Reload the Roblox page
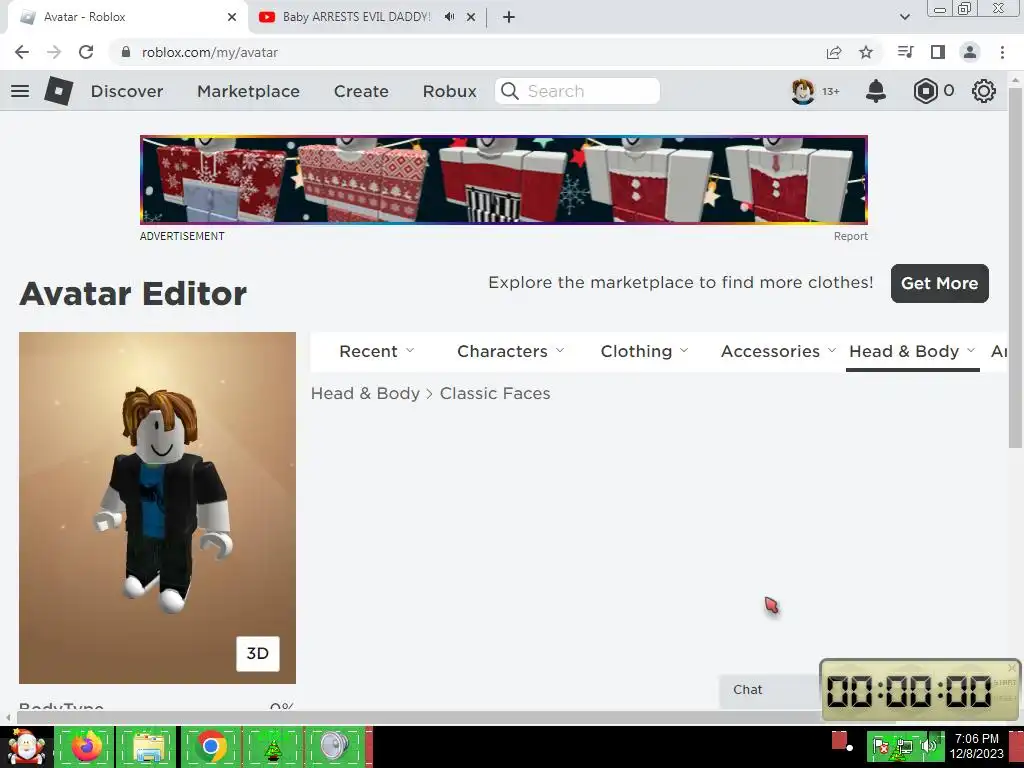The width and height of the screenshot is (1024, 768). (86, 52)
